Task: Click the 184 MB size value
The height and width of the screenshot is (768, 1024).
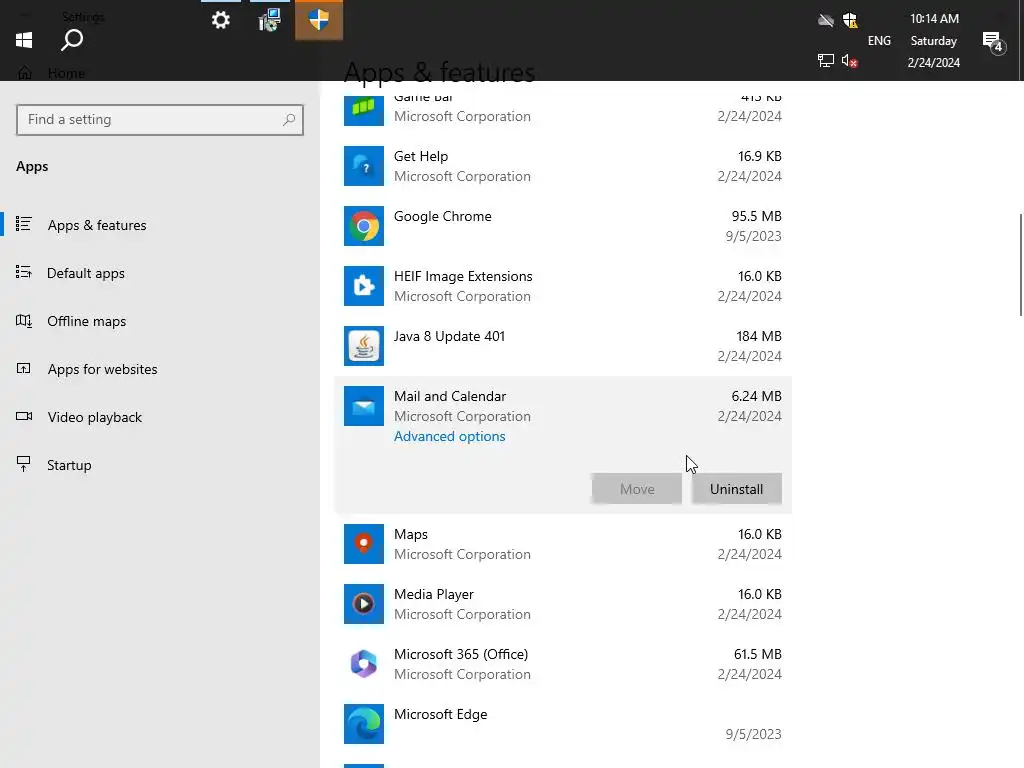Action: click(x=759, y=336)
